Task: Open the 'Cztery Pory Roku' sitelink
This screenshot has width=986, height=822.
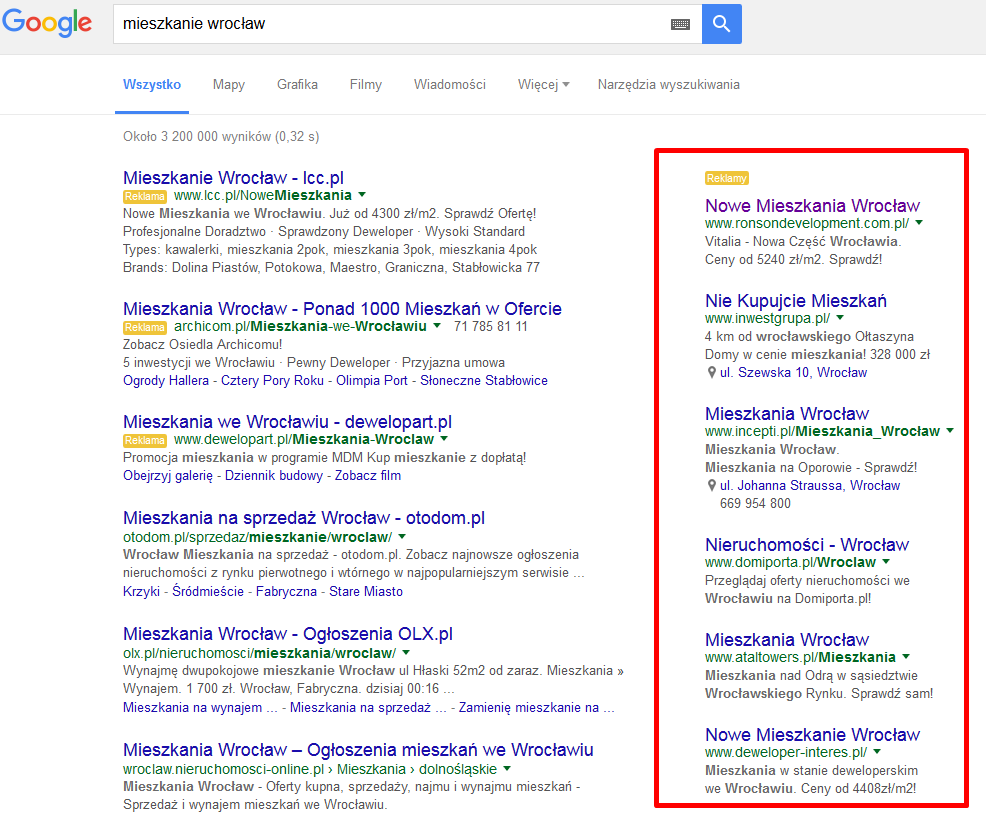Action: (x=272, y=380)
